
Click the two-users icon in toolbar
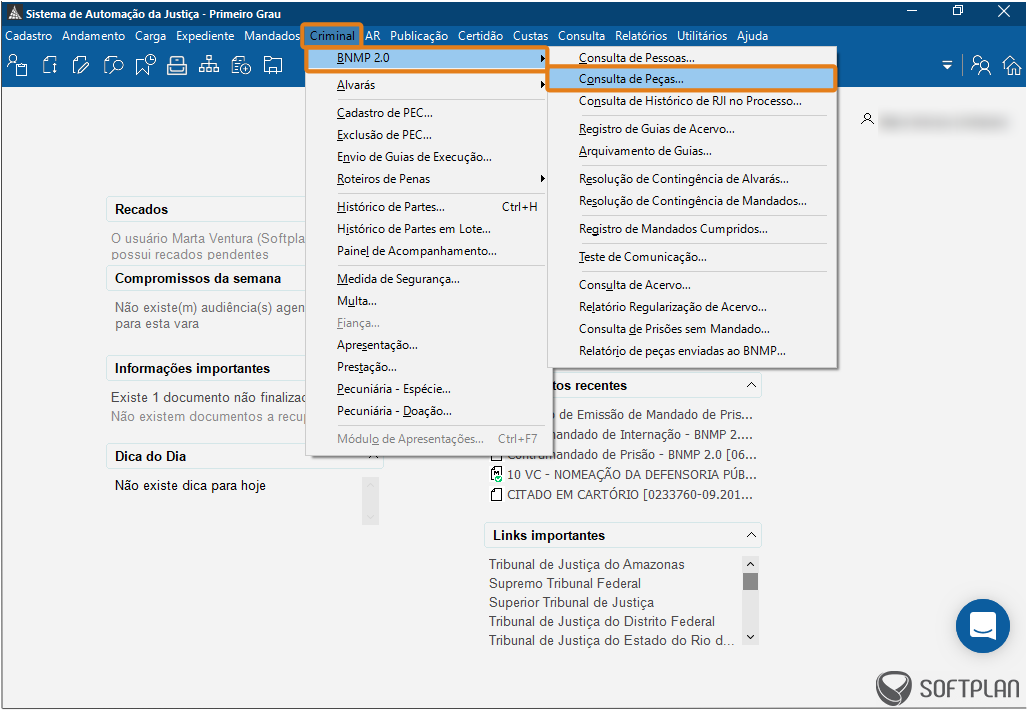pyautogui.click(x=981, y=66)
